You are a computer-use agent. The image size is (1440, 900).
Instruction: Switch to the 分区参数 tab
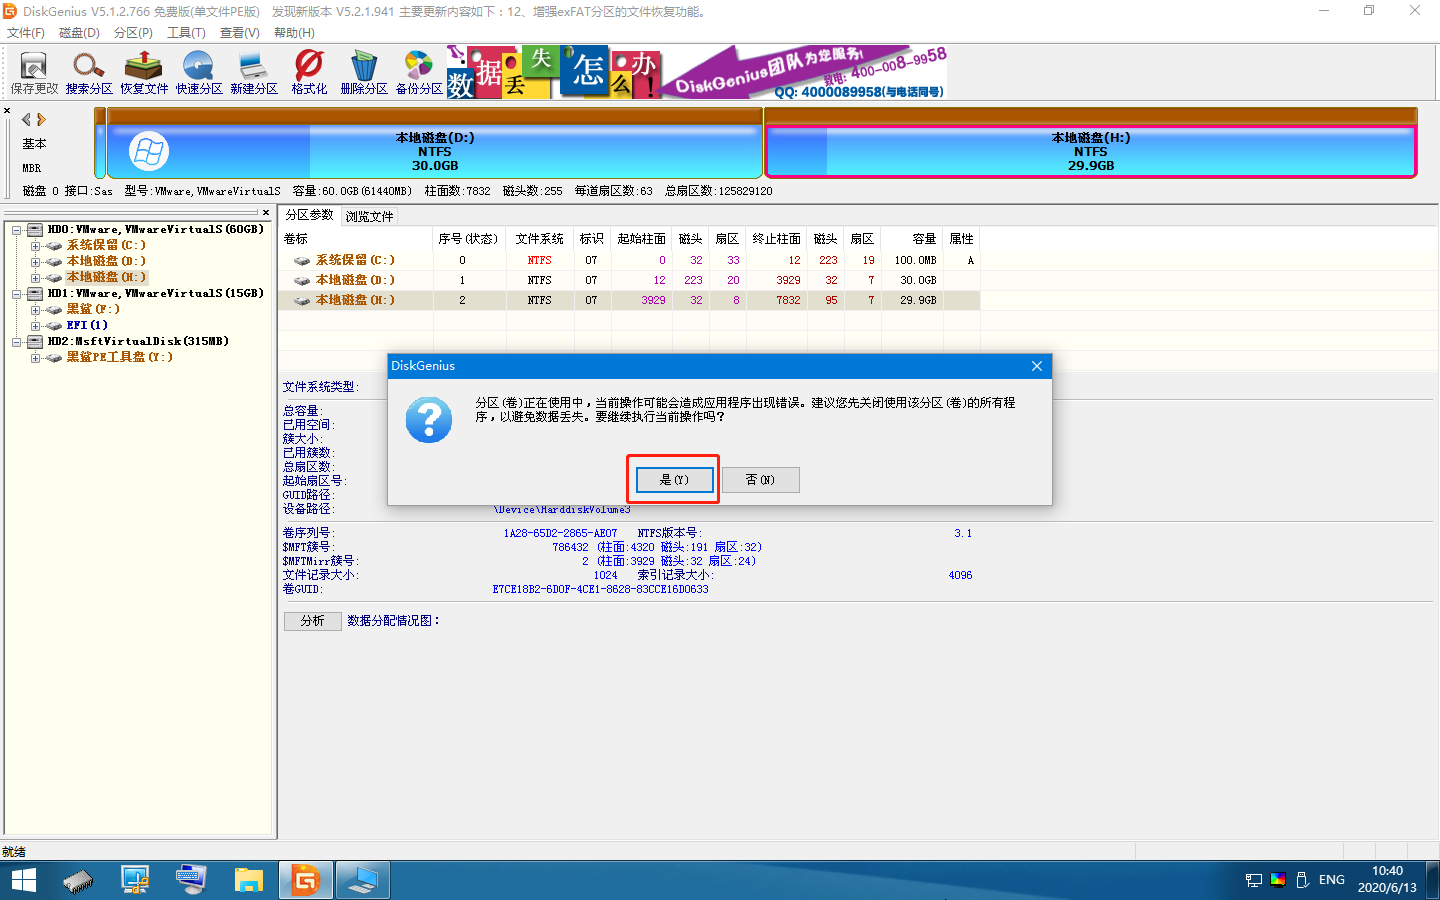309,215
